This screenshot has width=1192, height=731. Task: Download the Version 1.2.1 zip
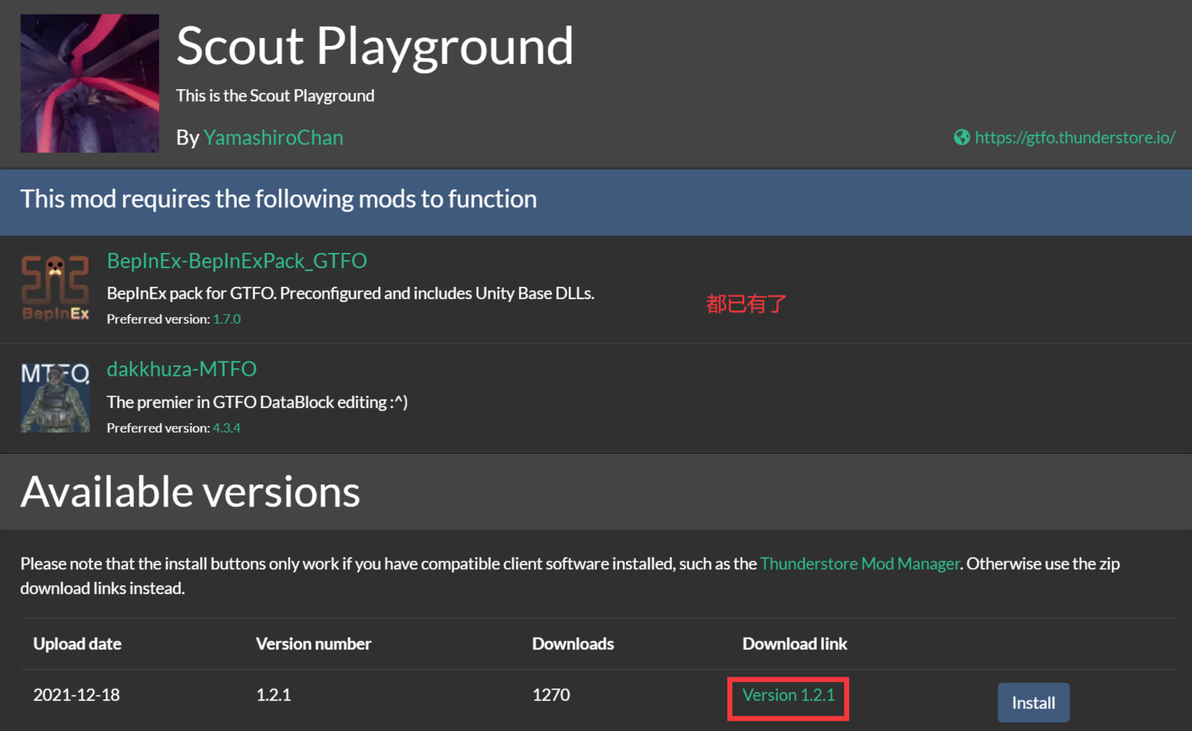click(x=788, y=695)
